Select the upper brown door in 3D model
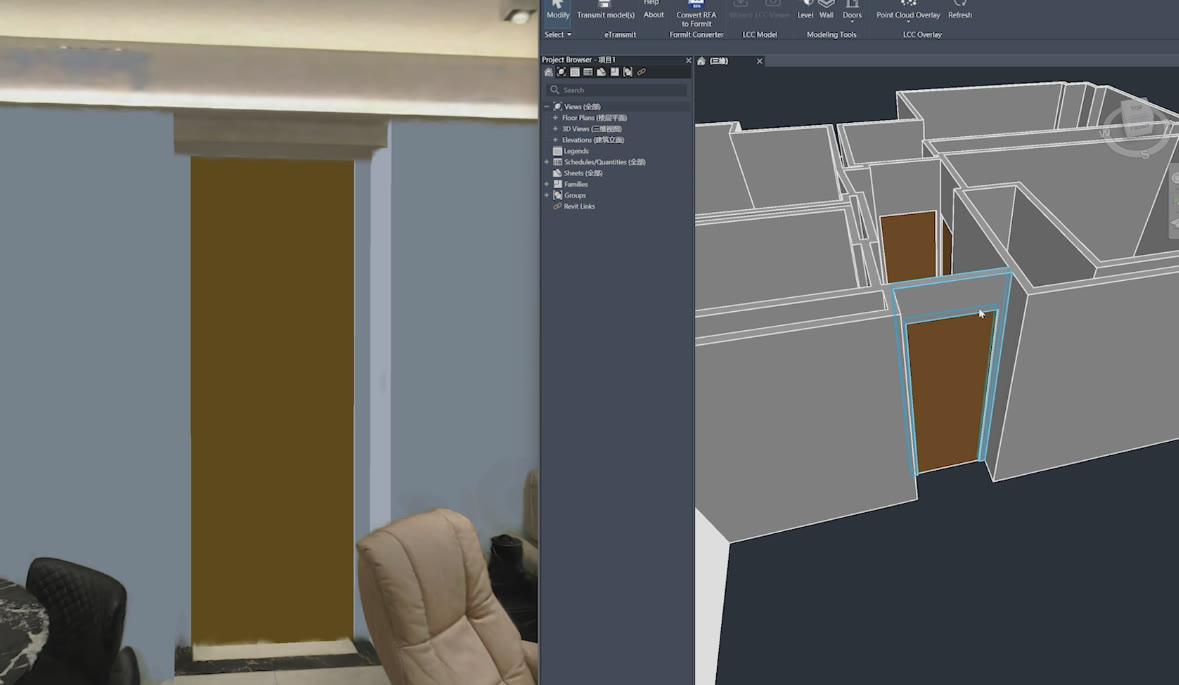Screen dimensions: 1179x685 911,248
